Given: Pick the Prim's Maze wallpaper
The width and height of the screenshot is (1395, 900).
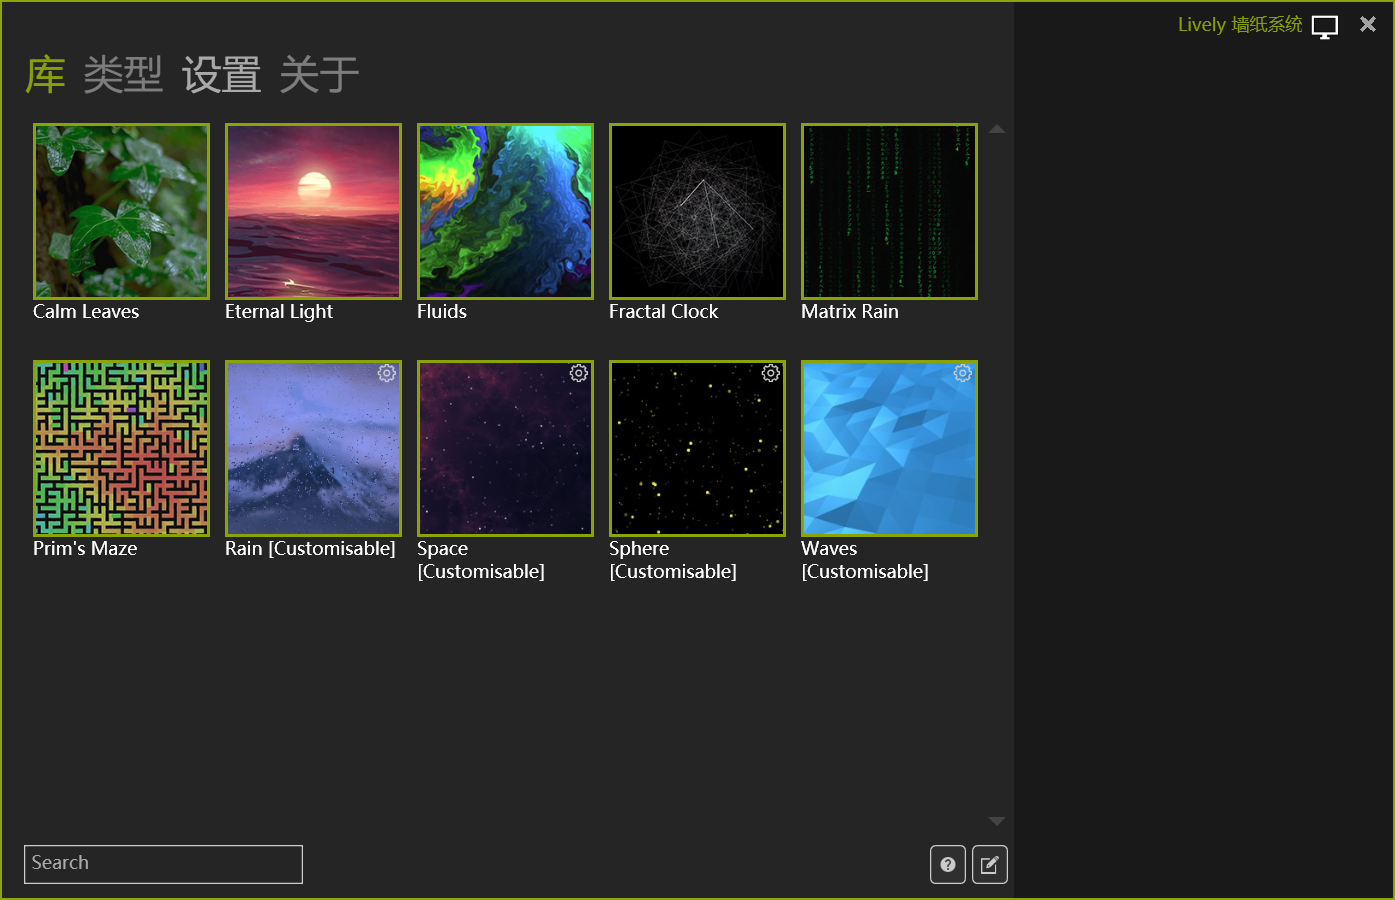Looking at the screenshot, I should (121, 448).
